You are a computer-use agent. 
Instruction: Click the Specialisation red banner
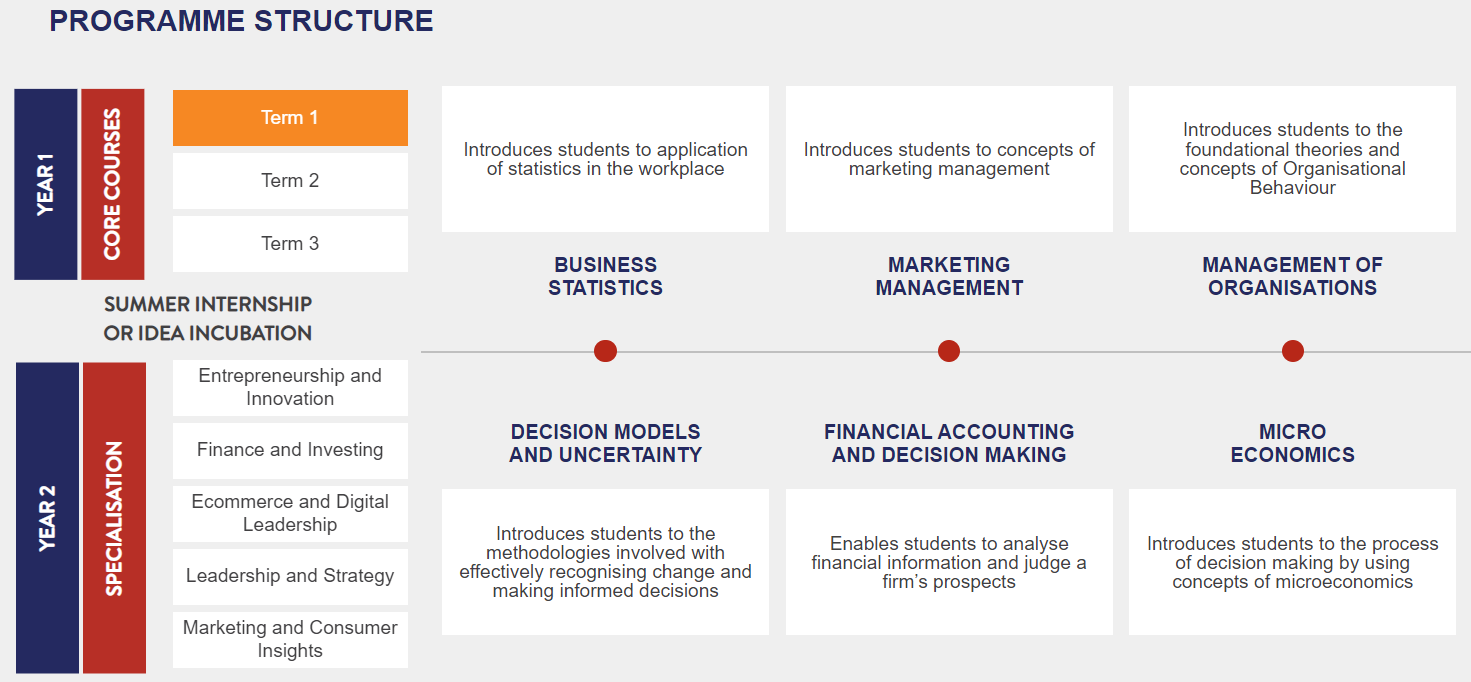click(114, 518)
